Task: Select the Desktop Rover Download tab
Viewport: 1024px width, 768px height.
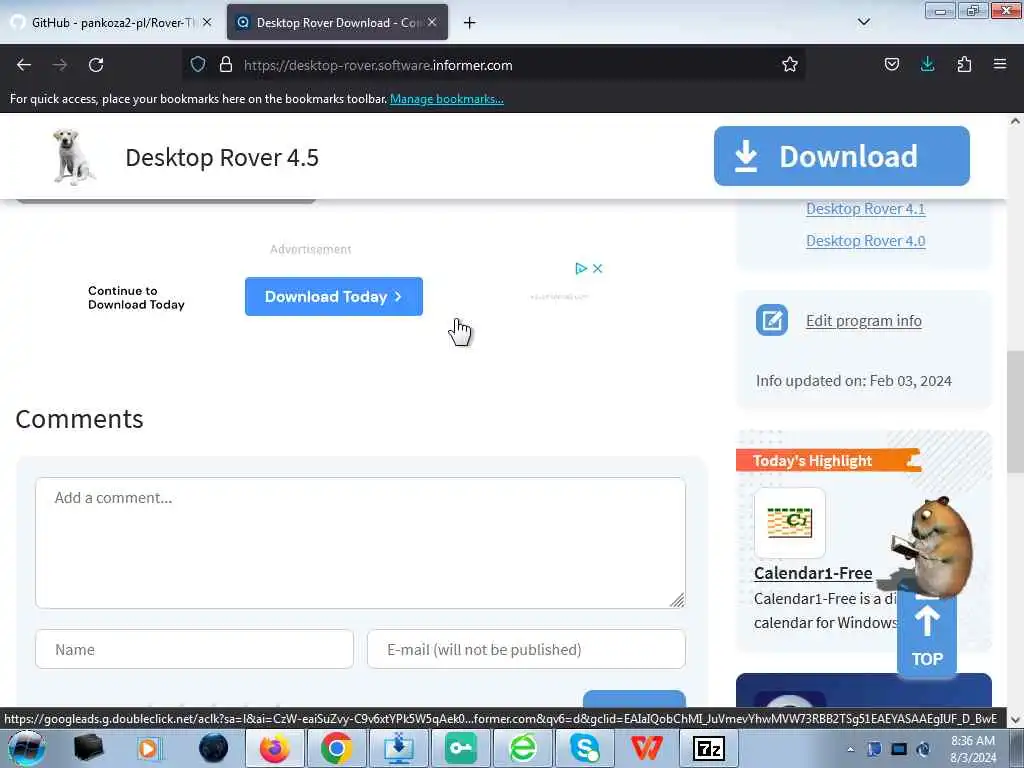Action: coord(337,22)
